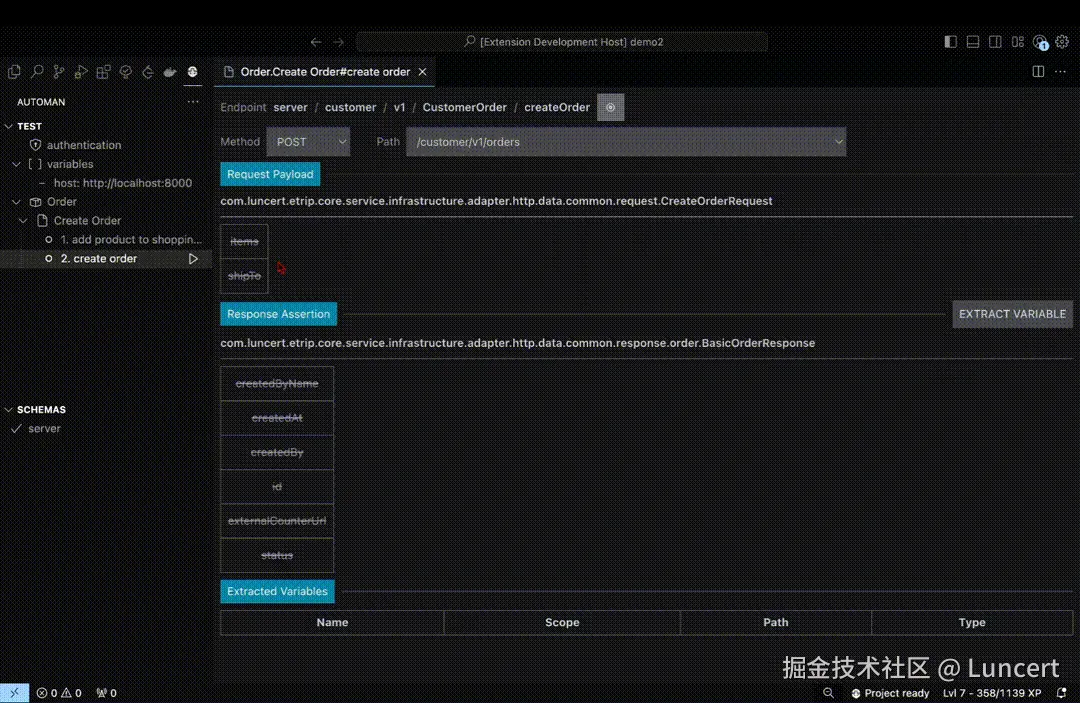The height and width of the screenshot is (703, 1080).
Task: Click the EXTRACT VARIABLE button
Action: pyautogui.click(x=1012, y=313)
